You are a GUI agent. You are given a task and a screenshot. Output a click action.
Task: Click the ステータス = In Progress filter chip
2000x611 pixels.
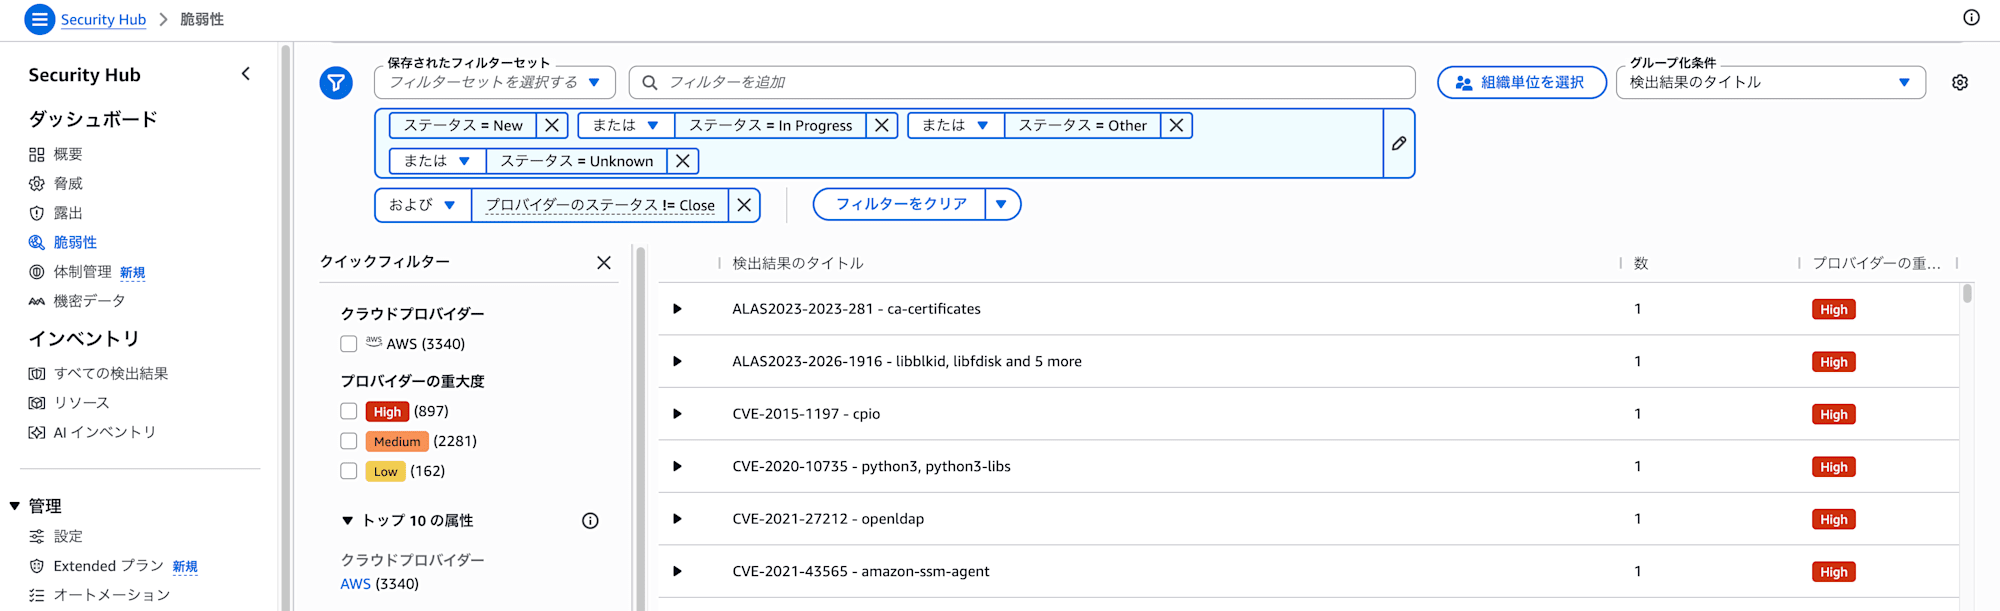coord(771,125)
